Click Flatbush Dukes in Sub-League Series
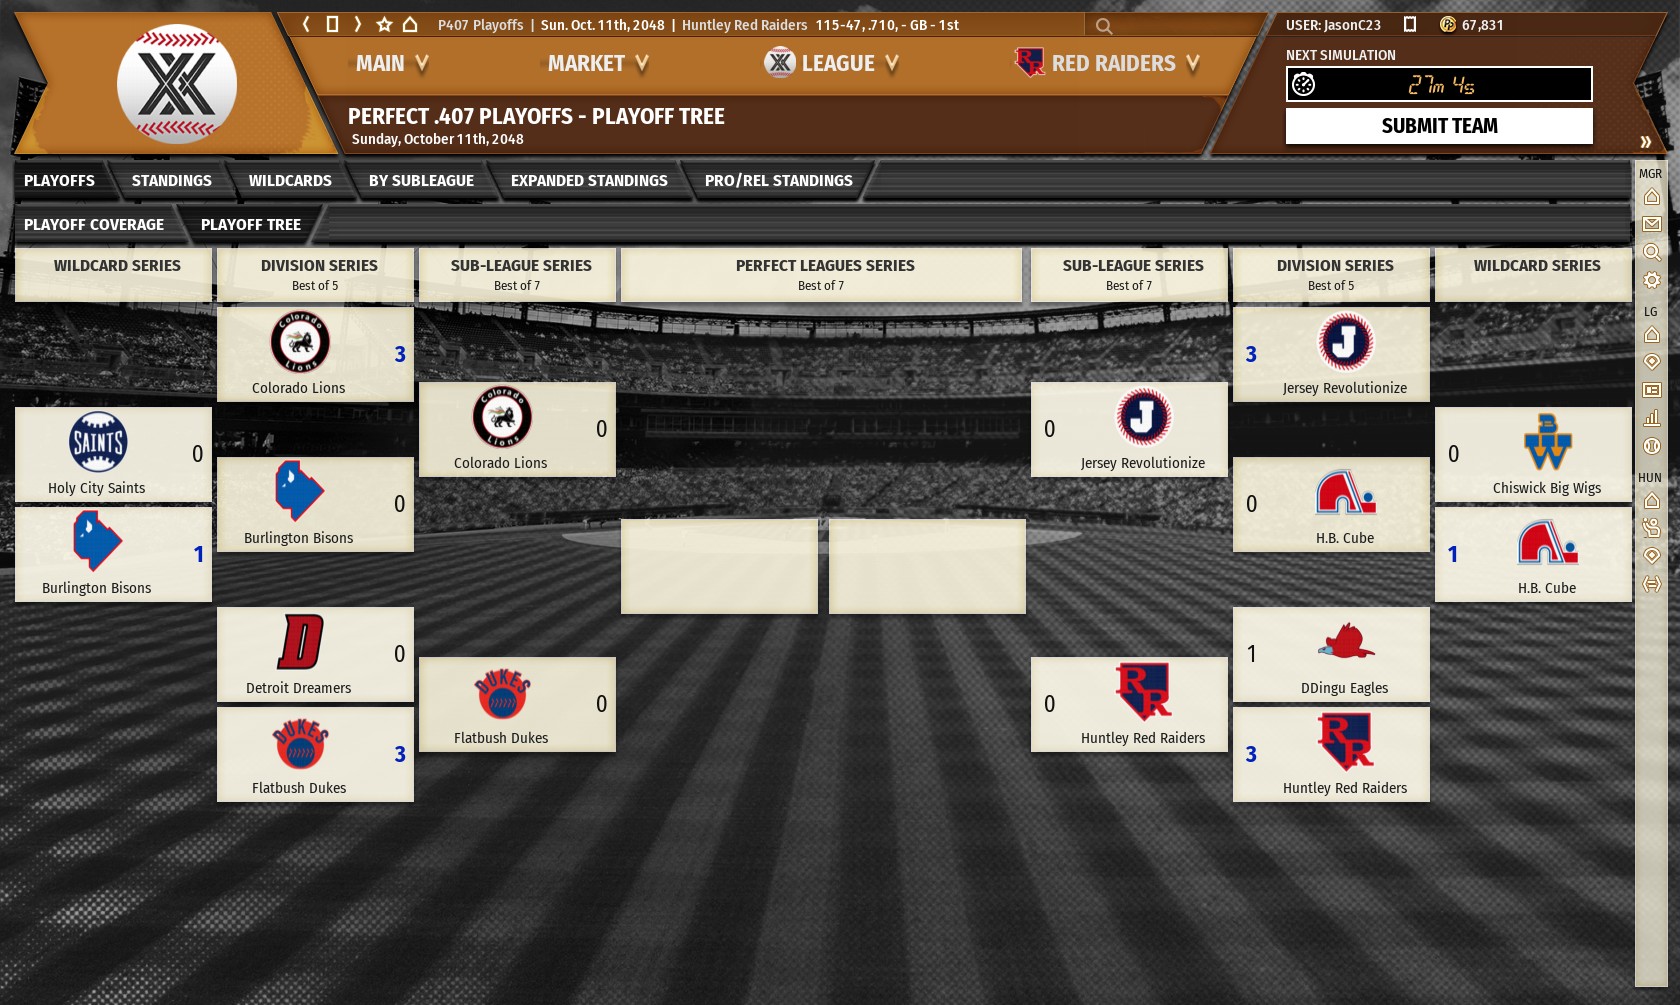 point(517,704)
